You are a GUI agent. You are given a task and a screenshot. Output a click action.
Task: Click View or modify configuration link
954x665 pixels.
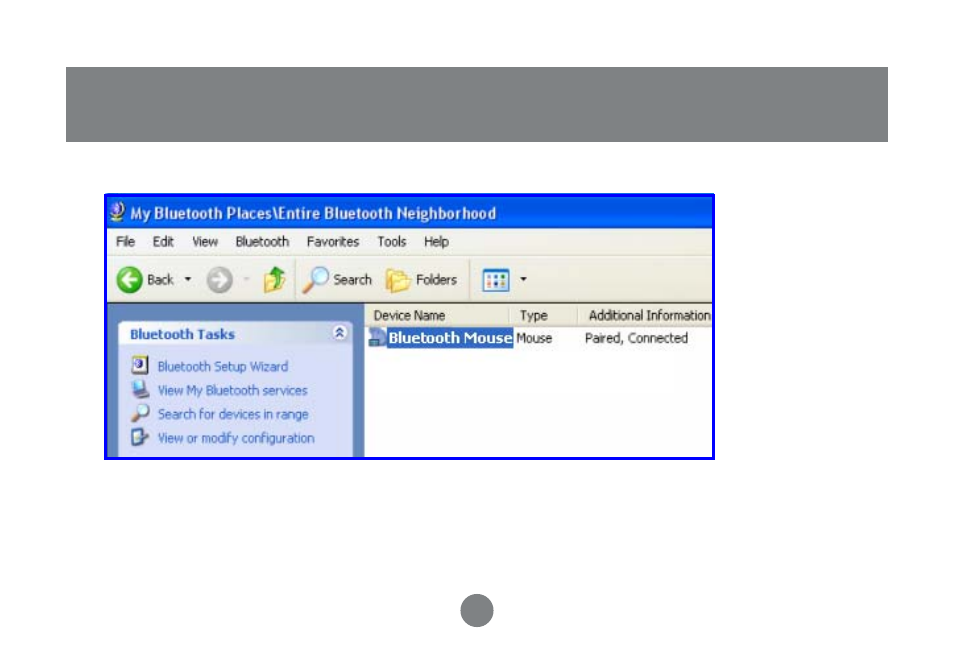(236, 438)
